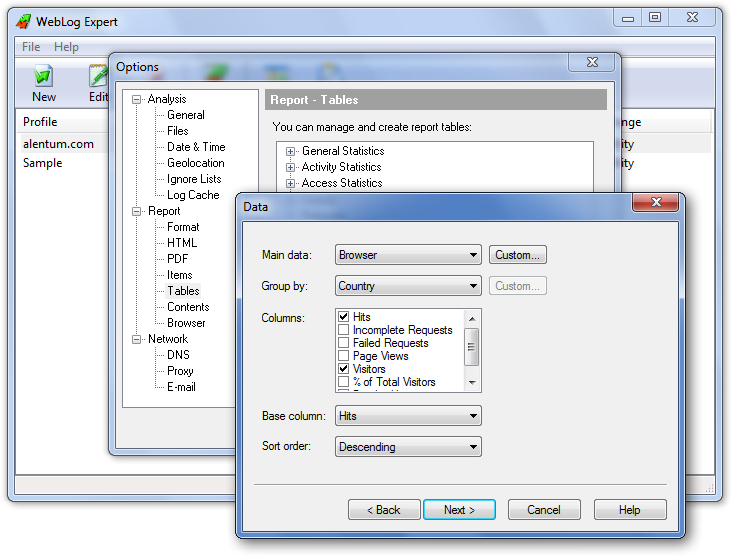This screenshot has width=732, height=556.
Task: Select Format under Report
Action: [183, 227]
